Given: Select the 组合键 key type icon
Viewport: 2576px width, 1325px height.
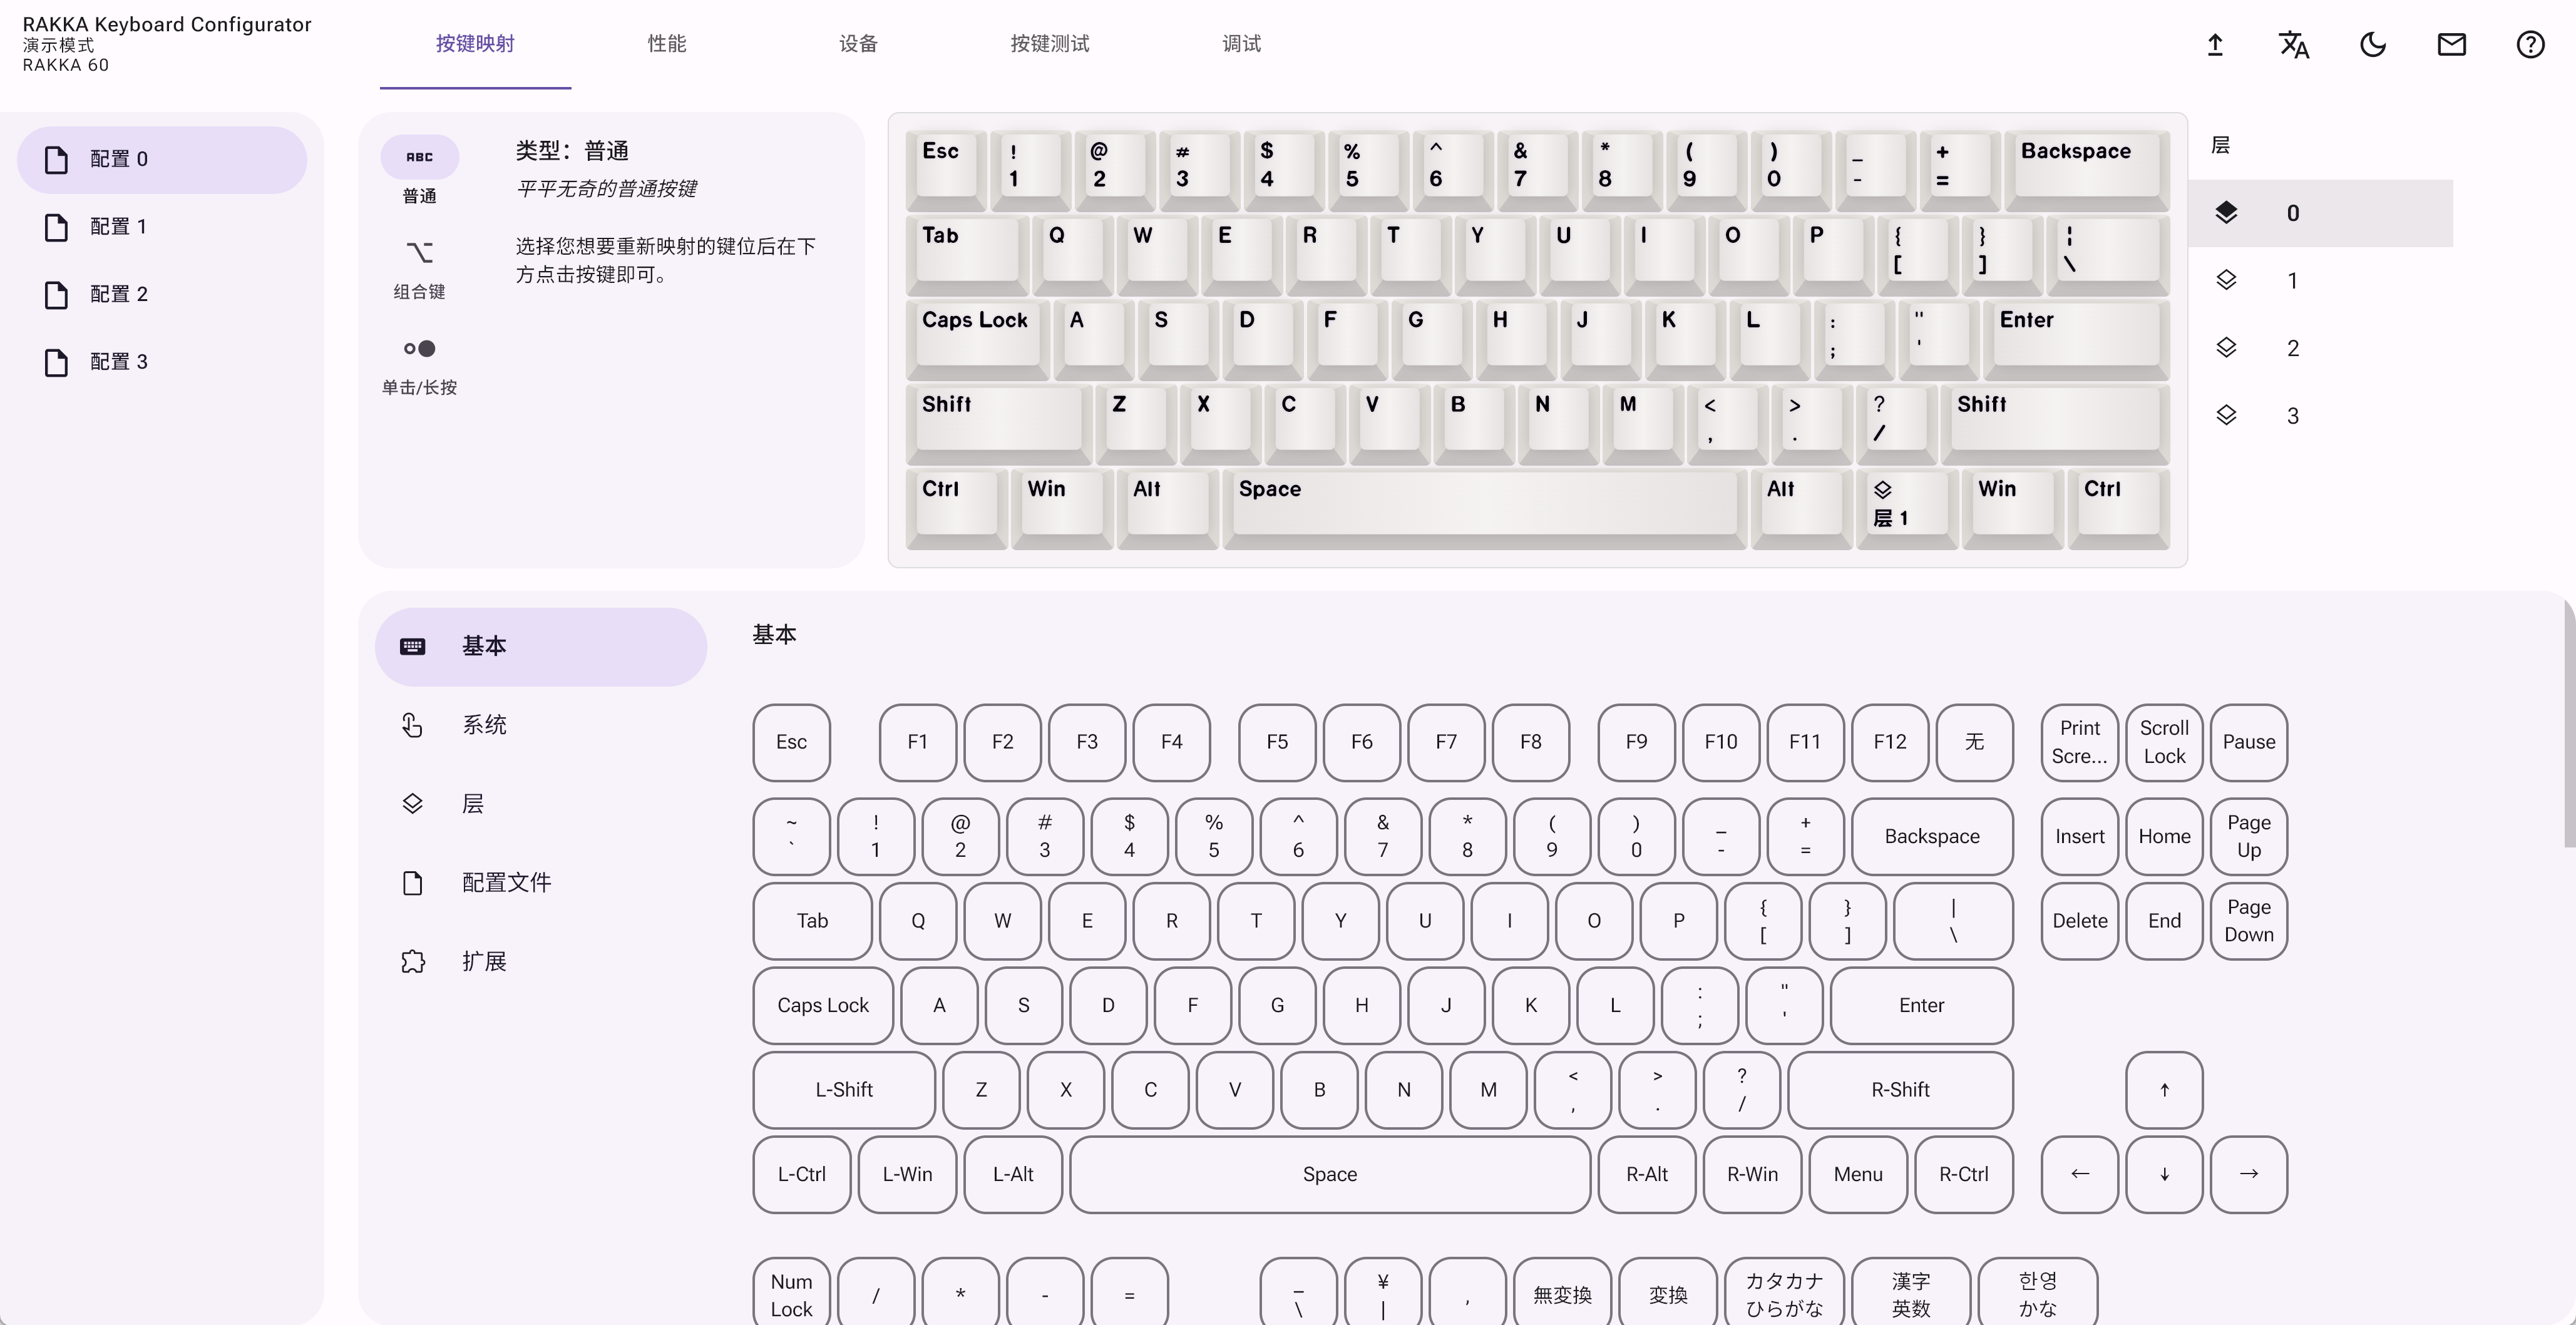Looking at the screenshot, I should [x=419, y=252].
